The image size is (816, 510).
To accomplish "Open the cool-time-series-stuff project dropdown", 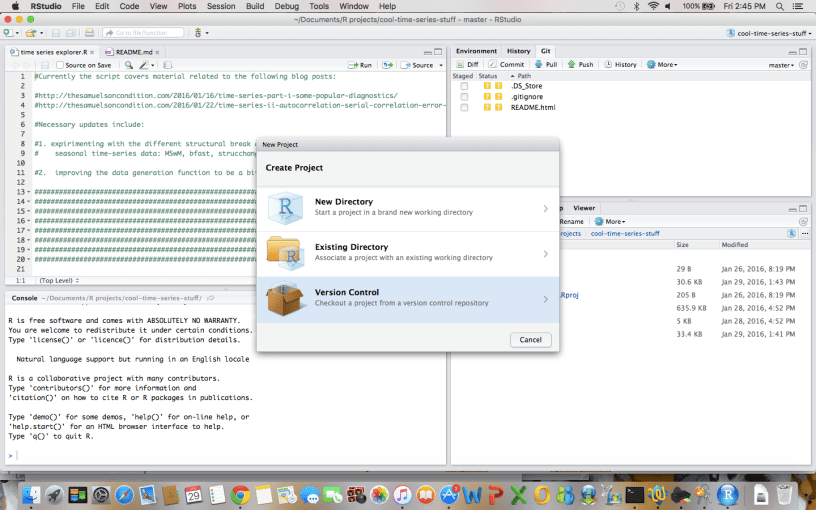I will [770, 33].
